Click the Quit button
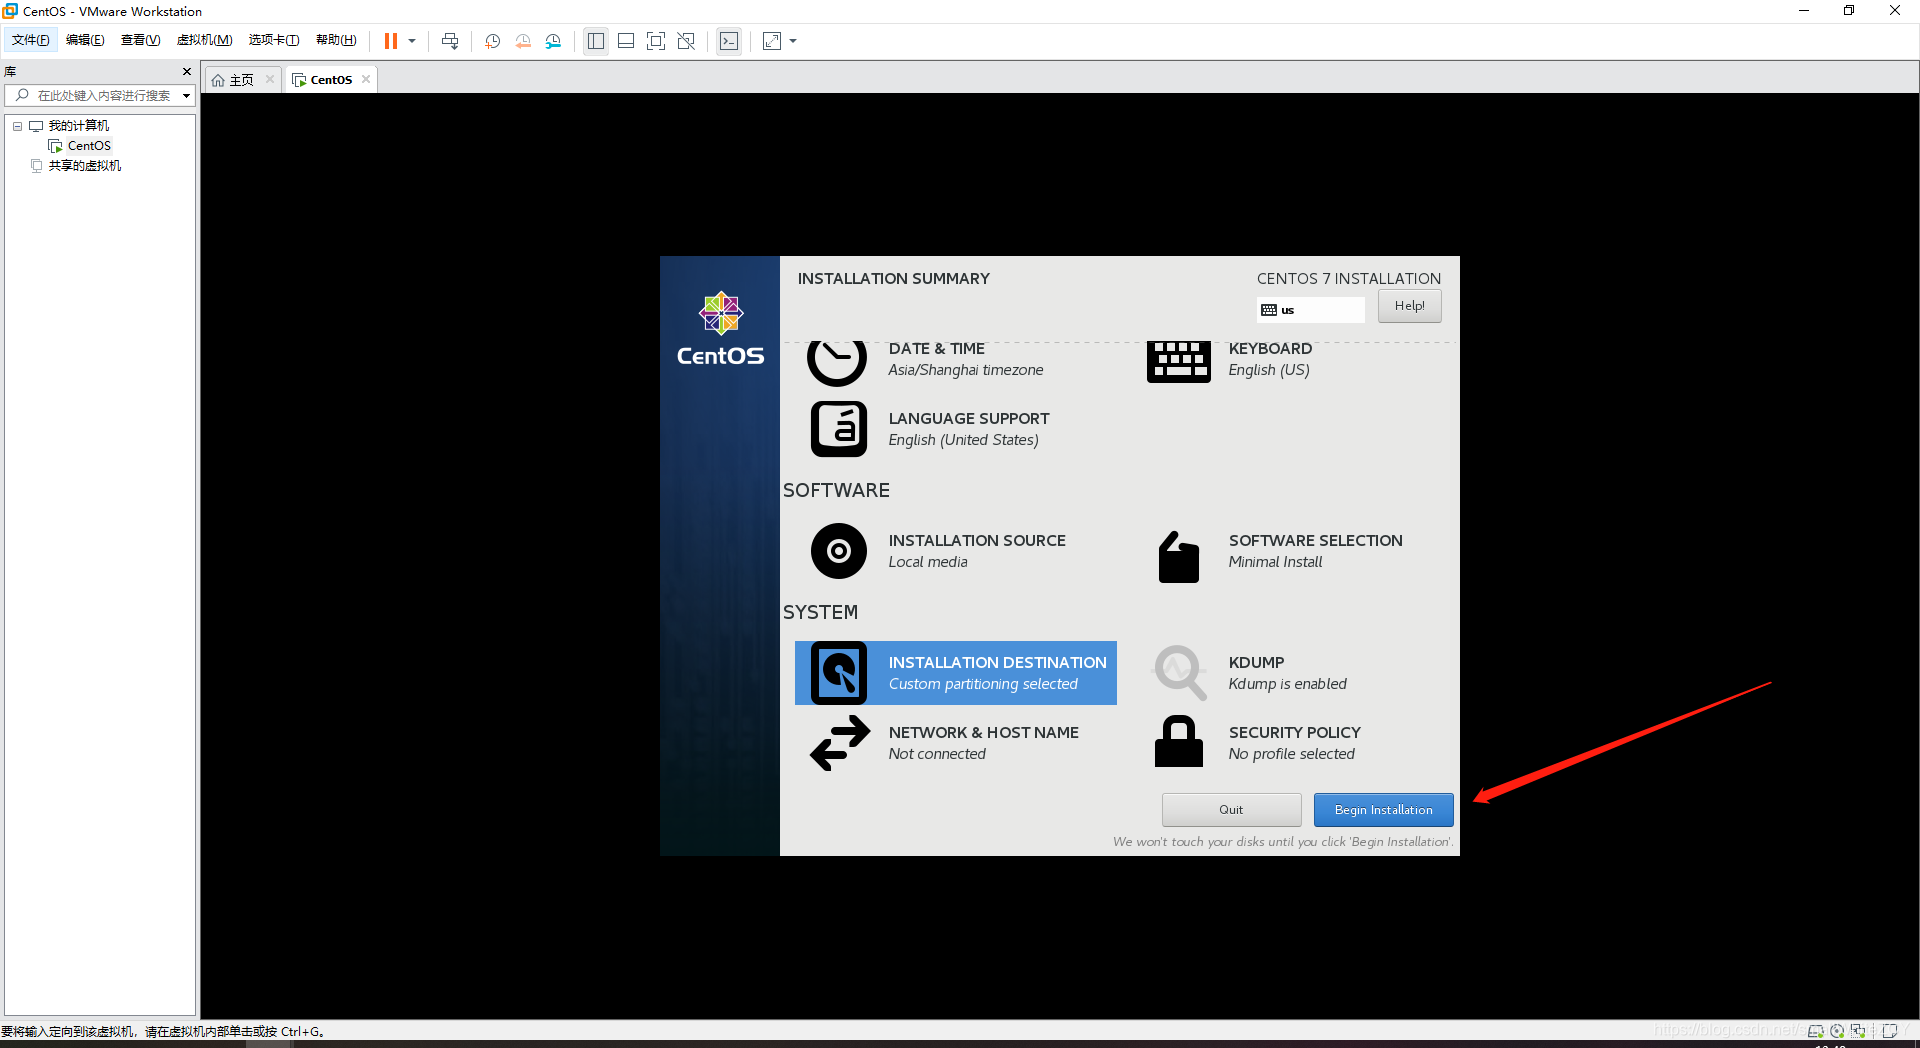1920x1048 pixels. tap(1231, 810)
